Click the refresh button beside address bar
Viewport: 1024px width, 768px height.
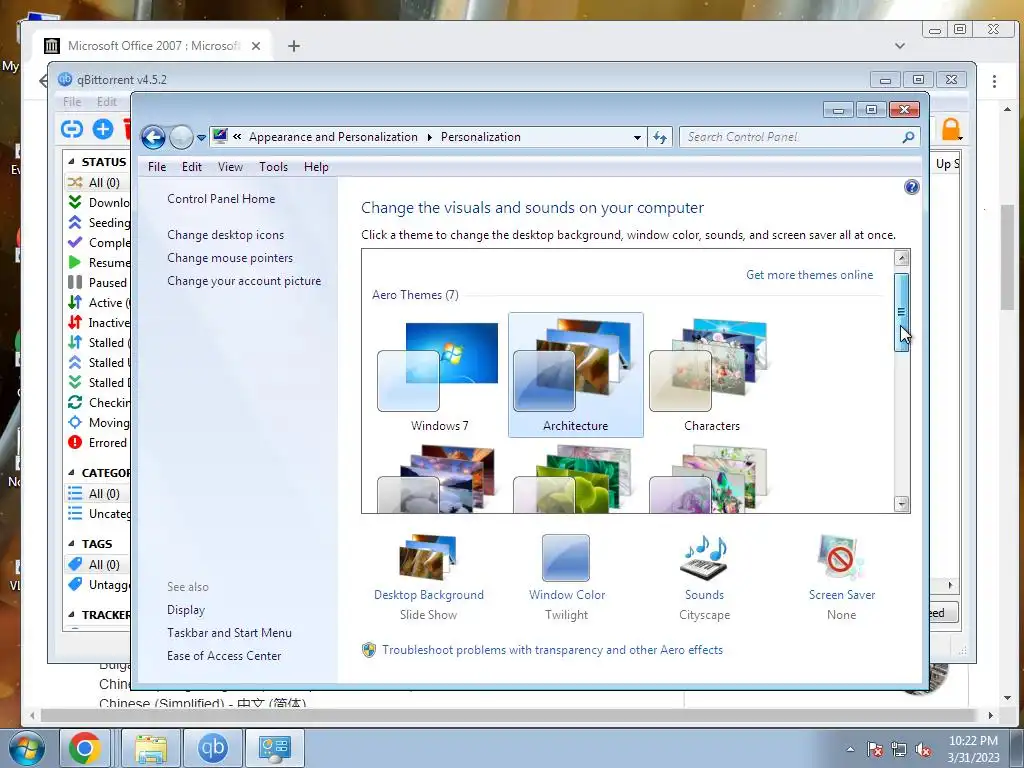coord(660,137)
